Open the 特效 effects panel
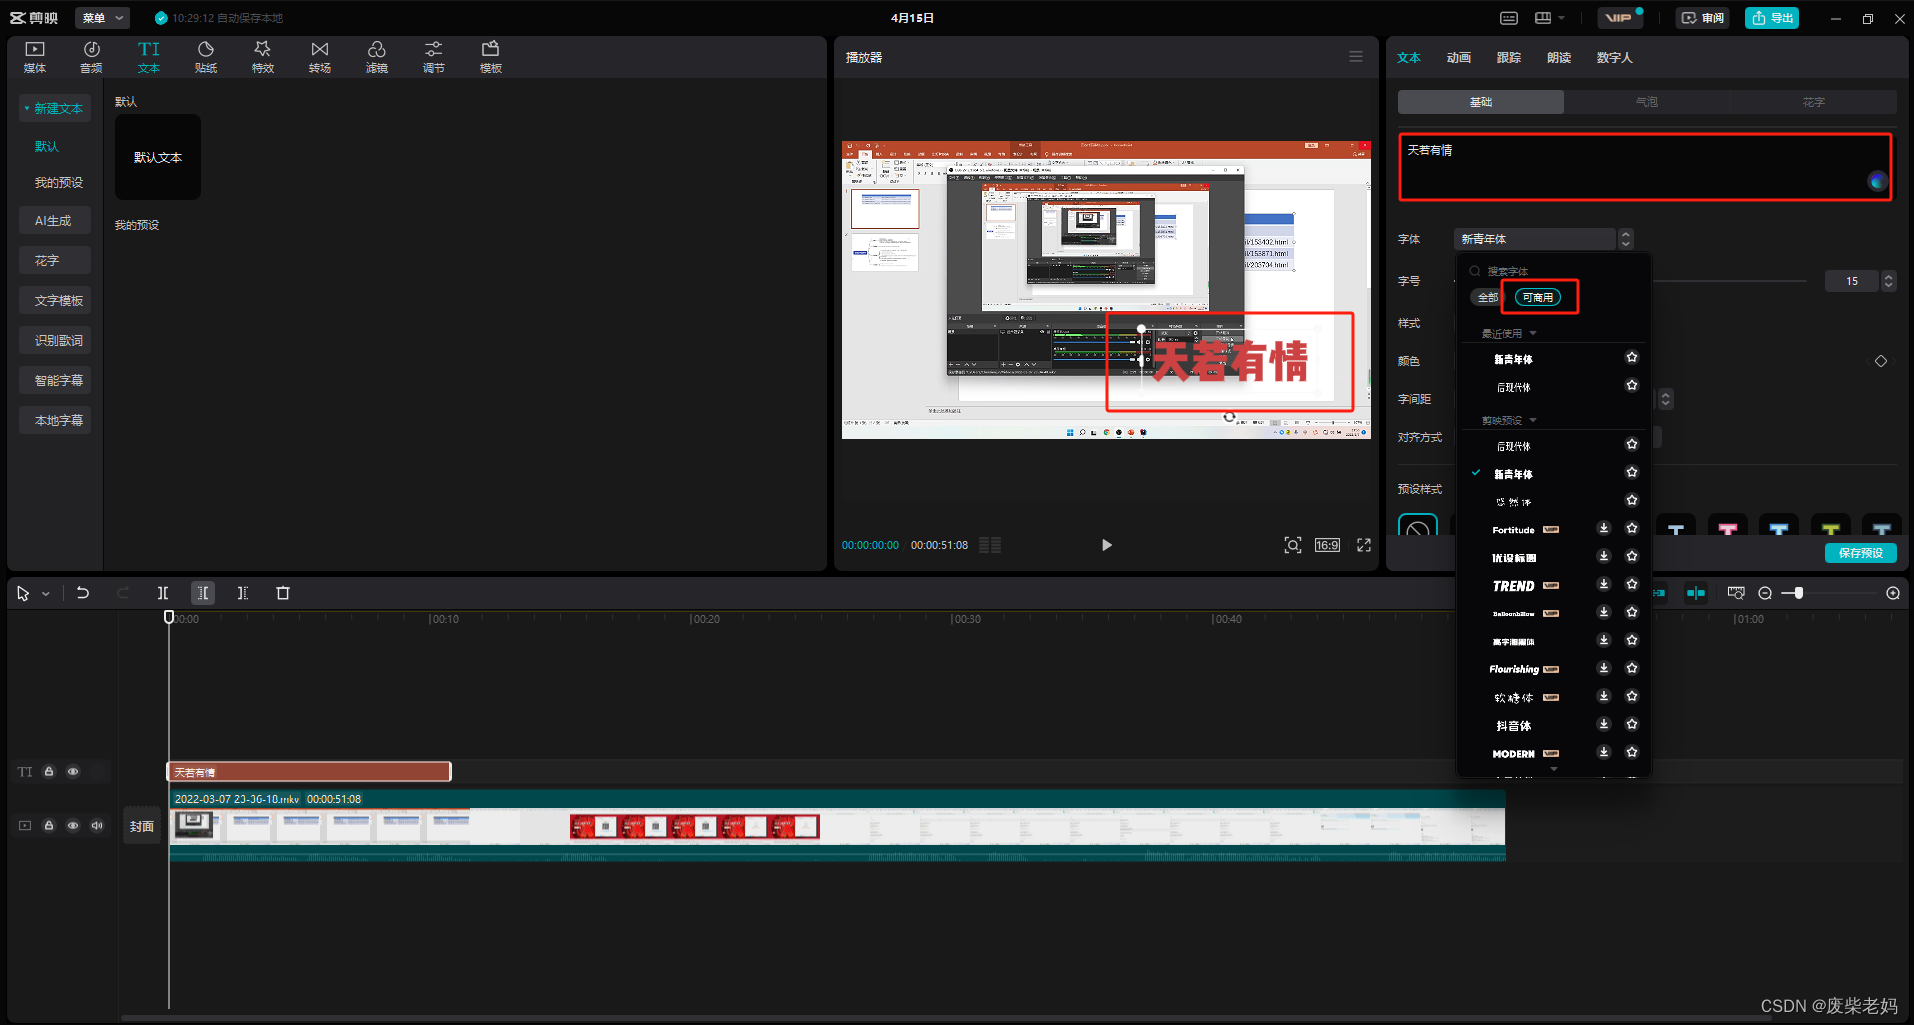Viewport: 1914px width, 1025px height. click(263, 57)
